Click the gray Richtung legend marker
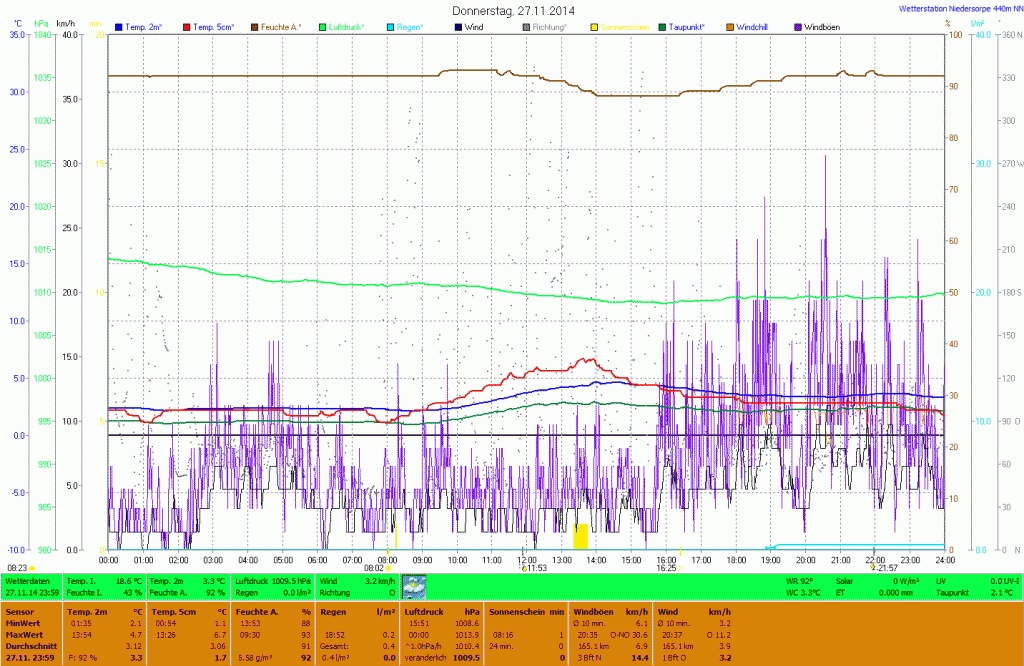Screen dimensions: 1024x666 (527, 25)
